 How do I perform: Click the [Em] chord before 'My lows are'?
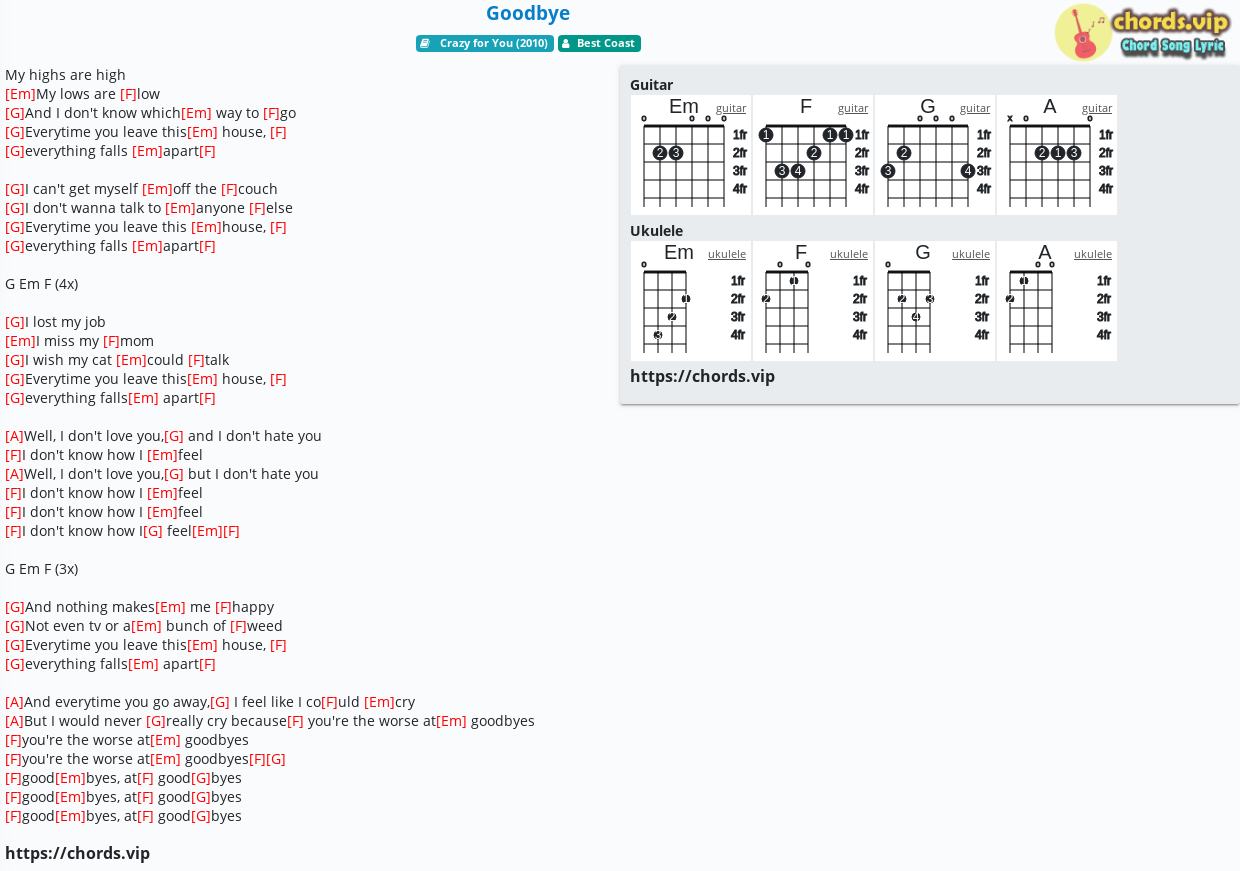click(20, 94)
